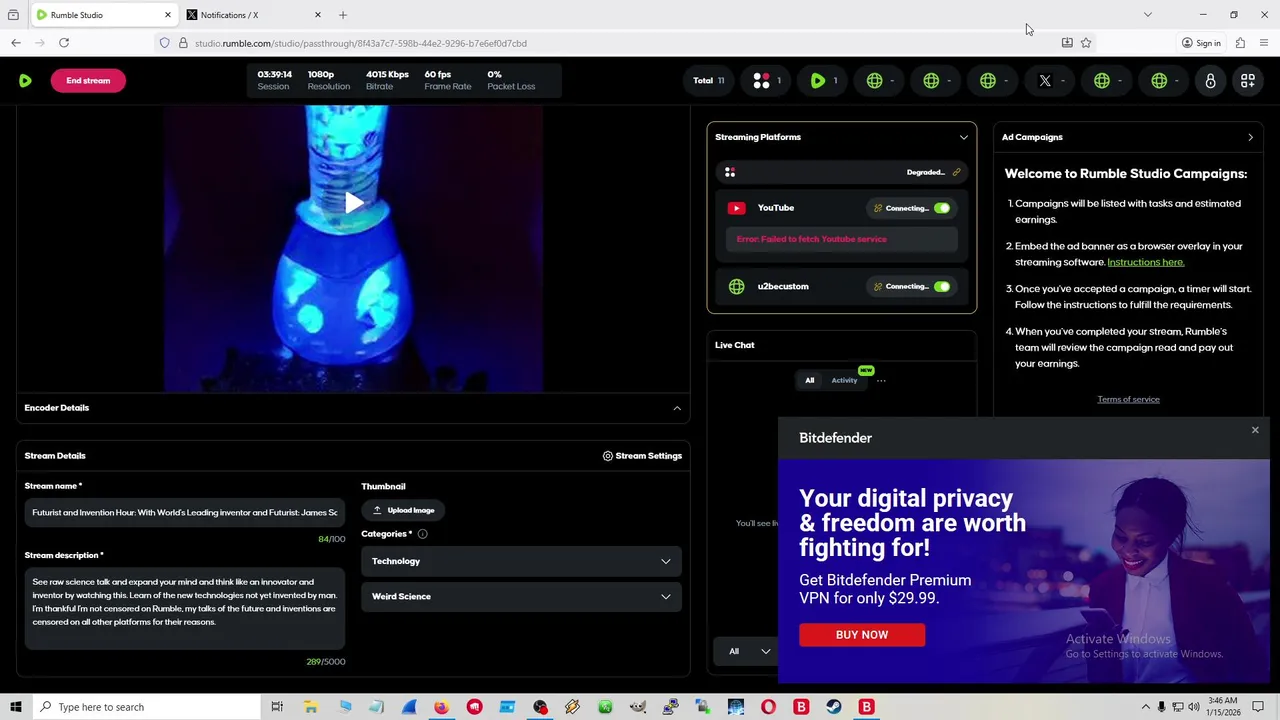Open the X platform viewer count pill
1280x720 pixels.
click(1051, 81)
